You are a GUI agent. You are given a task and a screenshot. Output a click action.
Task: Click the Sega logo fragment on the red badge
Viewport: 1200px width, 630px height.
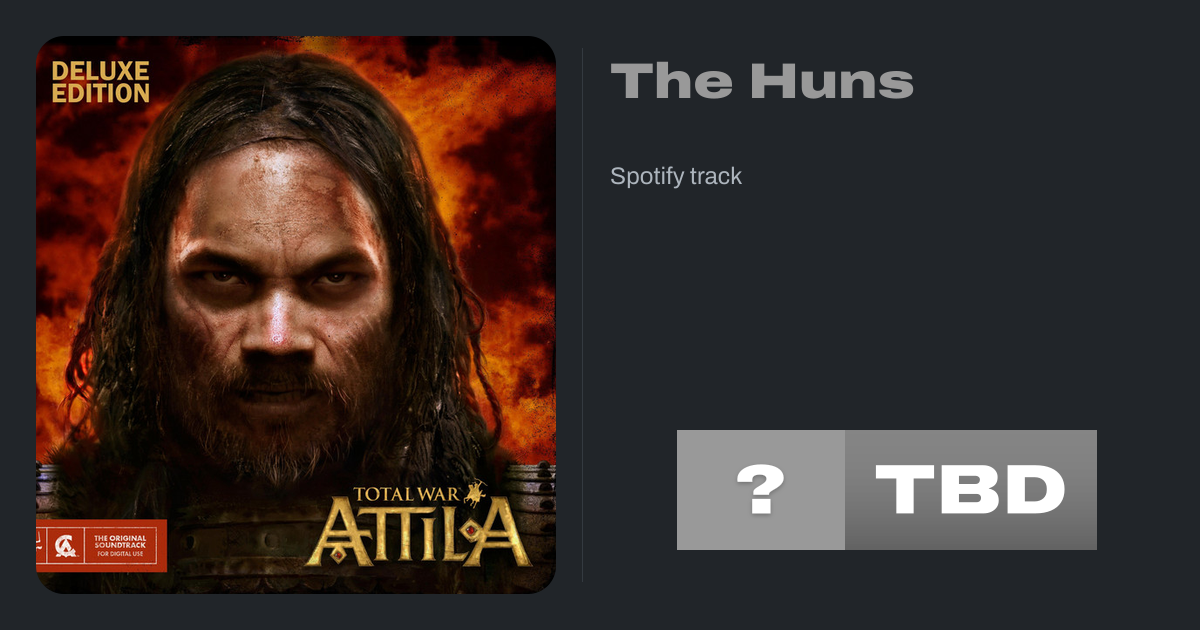pos(40,546)
